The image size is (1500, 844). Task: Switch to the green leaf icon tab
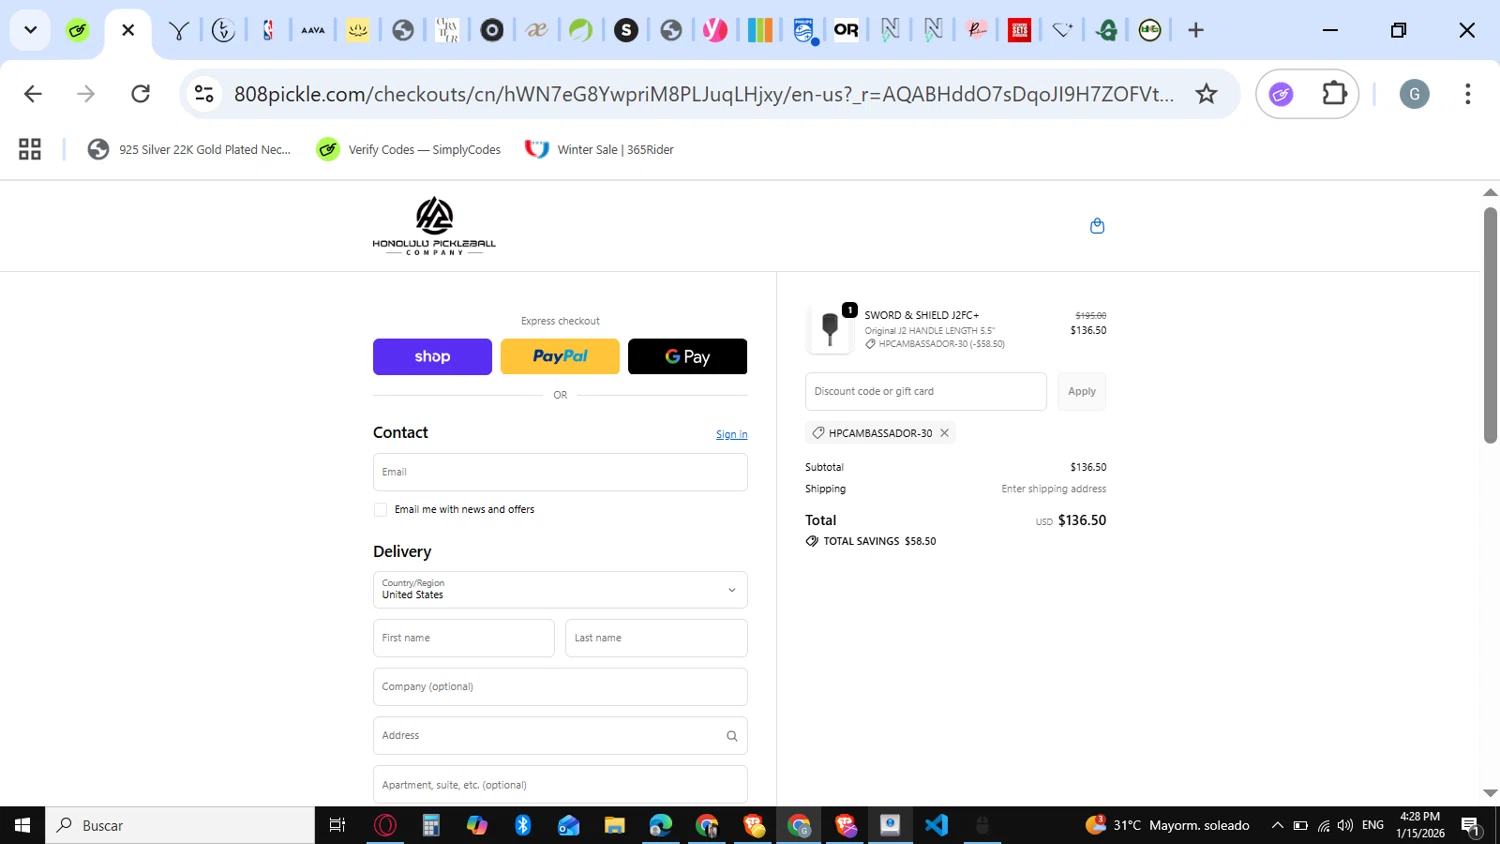pos(581,30)
